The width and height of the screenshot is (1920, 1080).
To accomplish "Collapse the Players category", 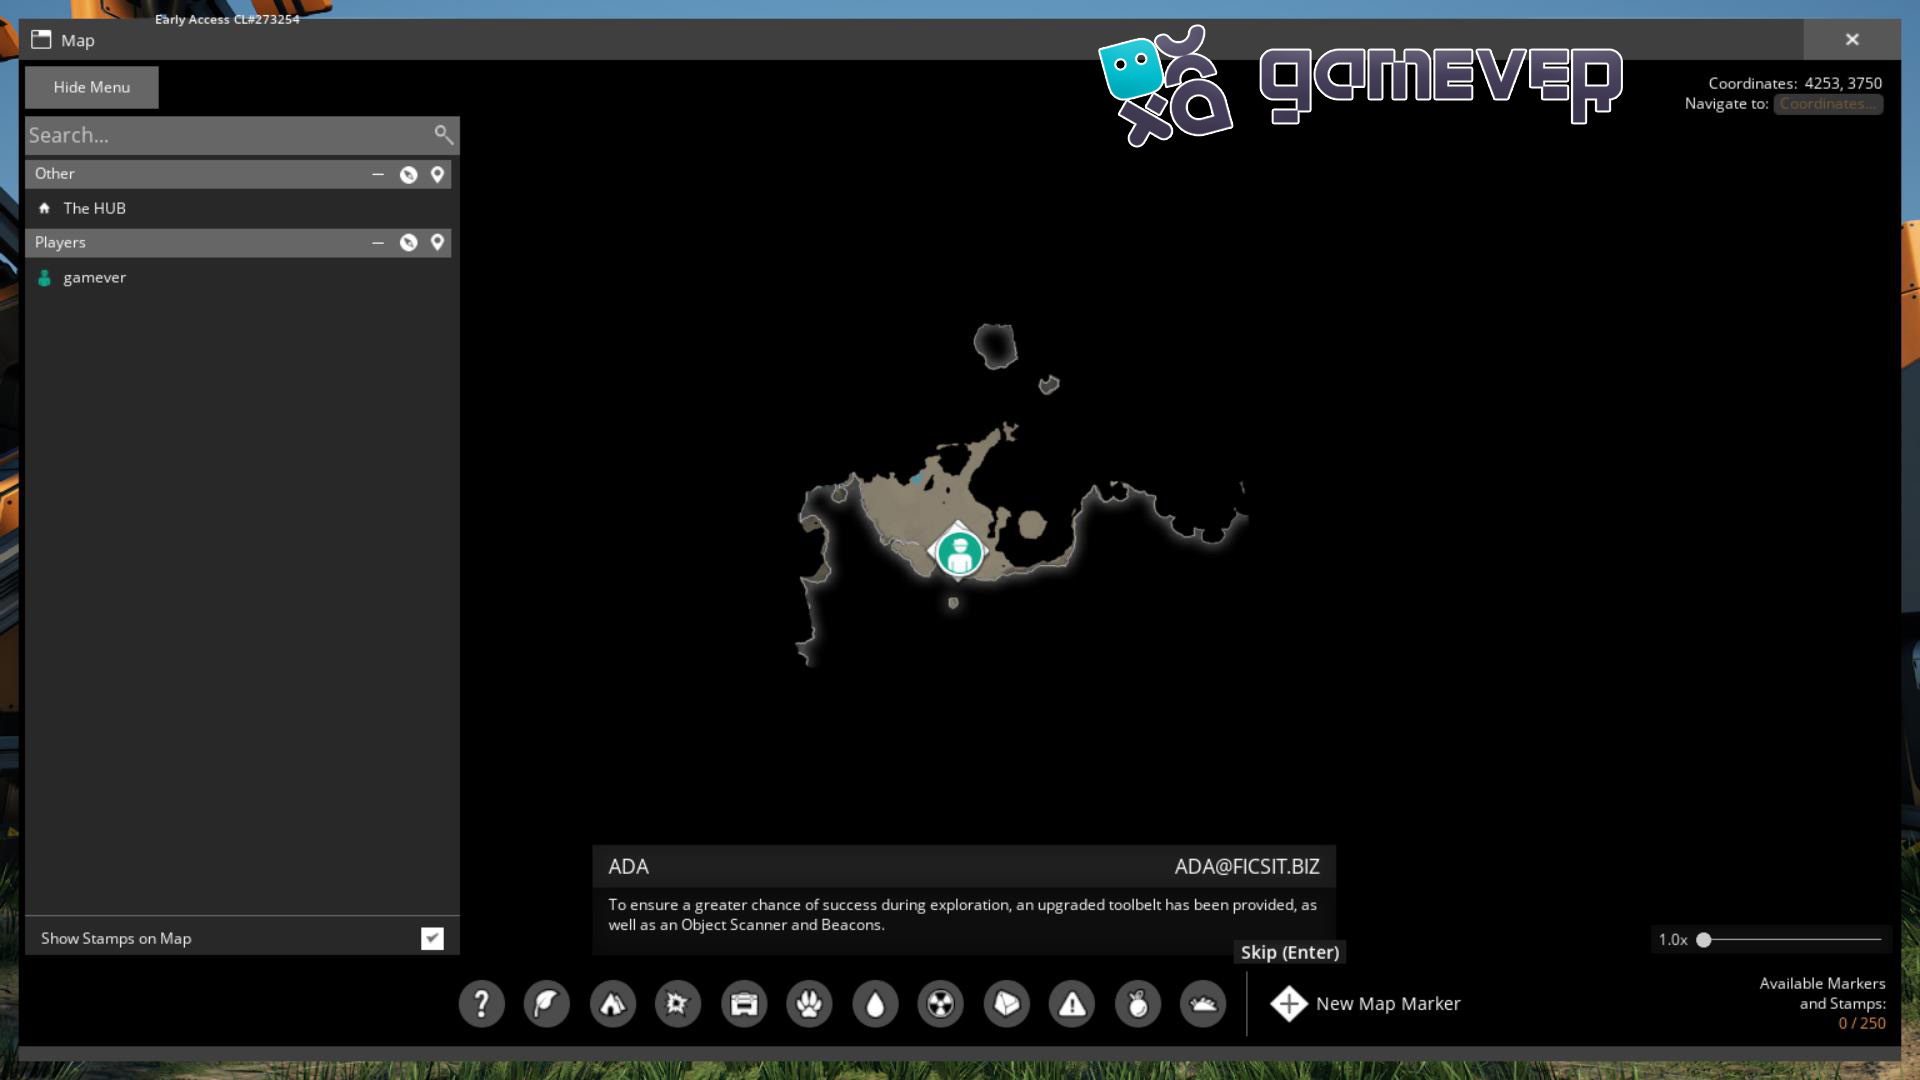I will (378, 242).
